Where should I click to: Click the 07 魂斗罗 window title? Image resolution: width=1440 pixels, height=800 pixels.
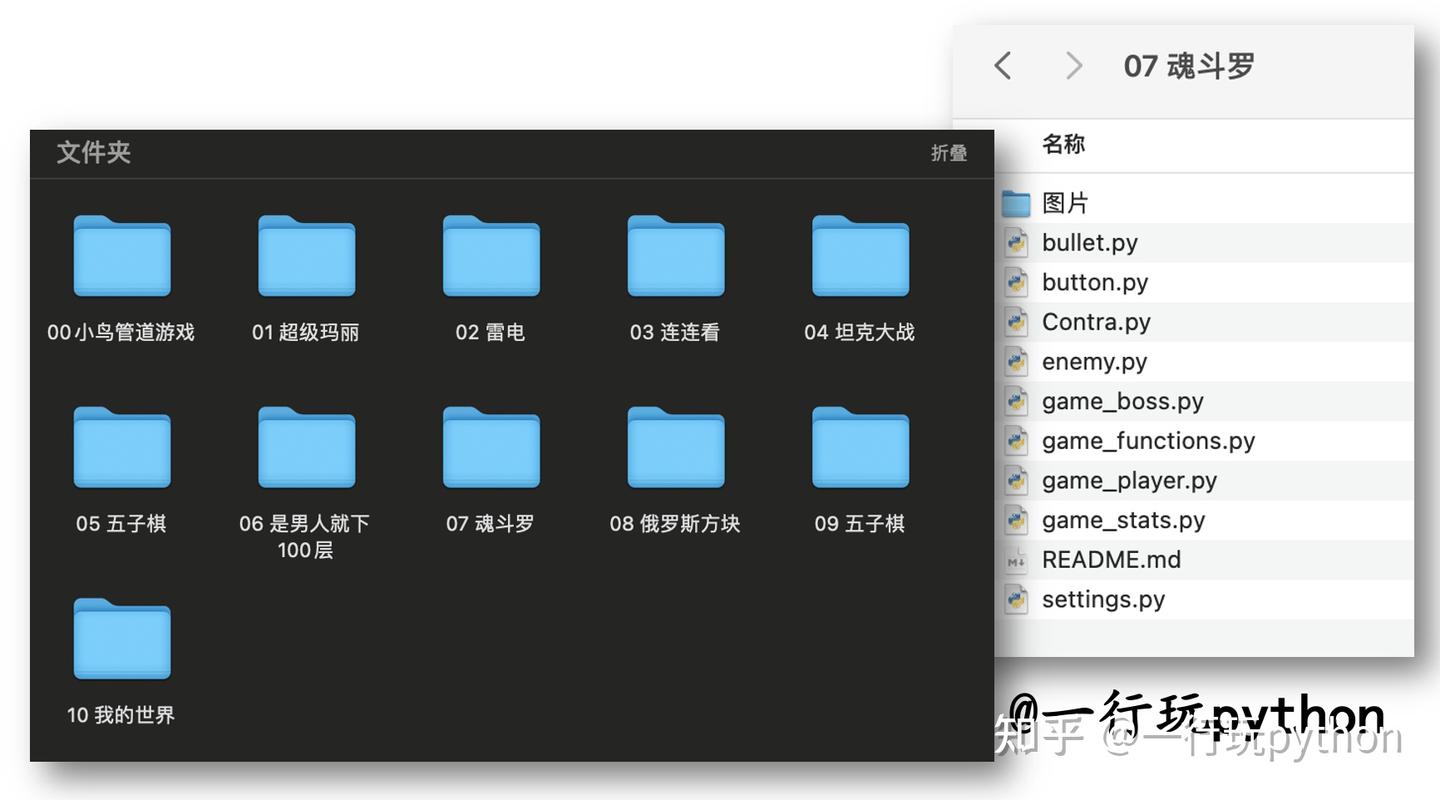[1186, 65]
